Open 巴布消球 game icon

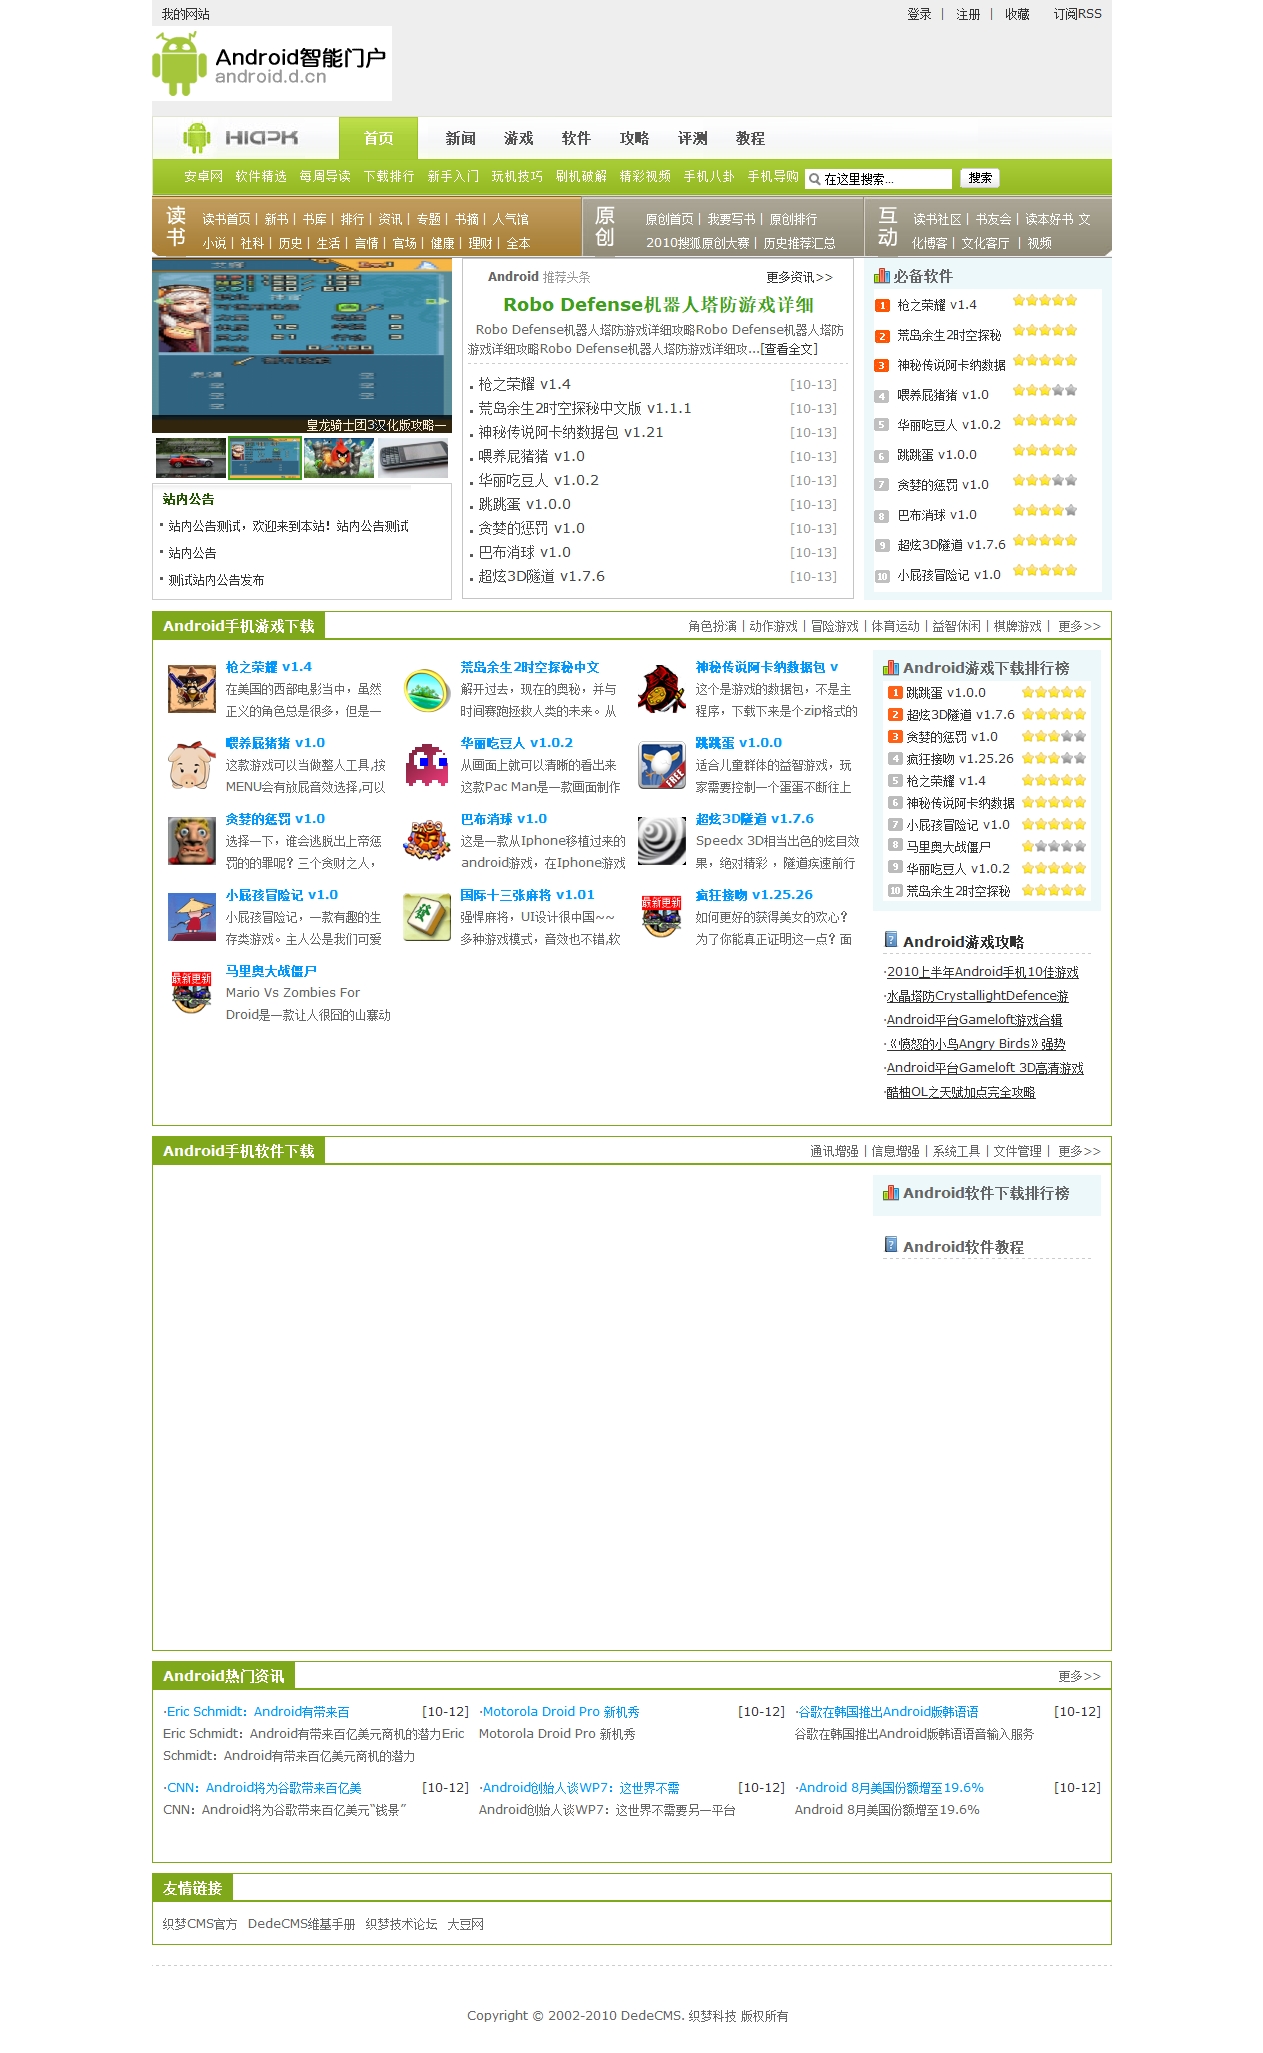tap(427, 841)
